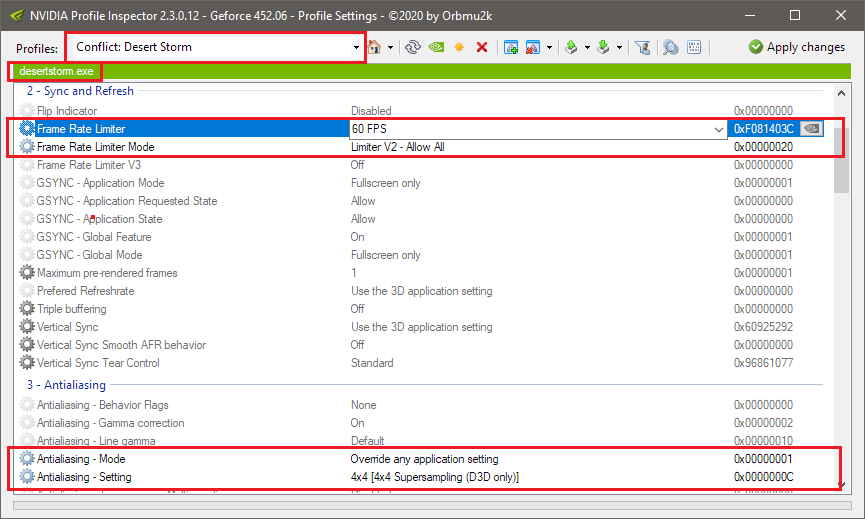This screenshot has width=865, height=519.
Task: Click the green NVIDIA restore defaults icon
Action: point(436,47)
